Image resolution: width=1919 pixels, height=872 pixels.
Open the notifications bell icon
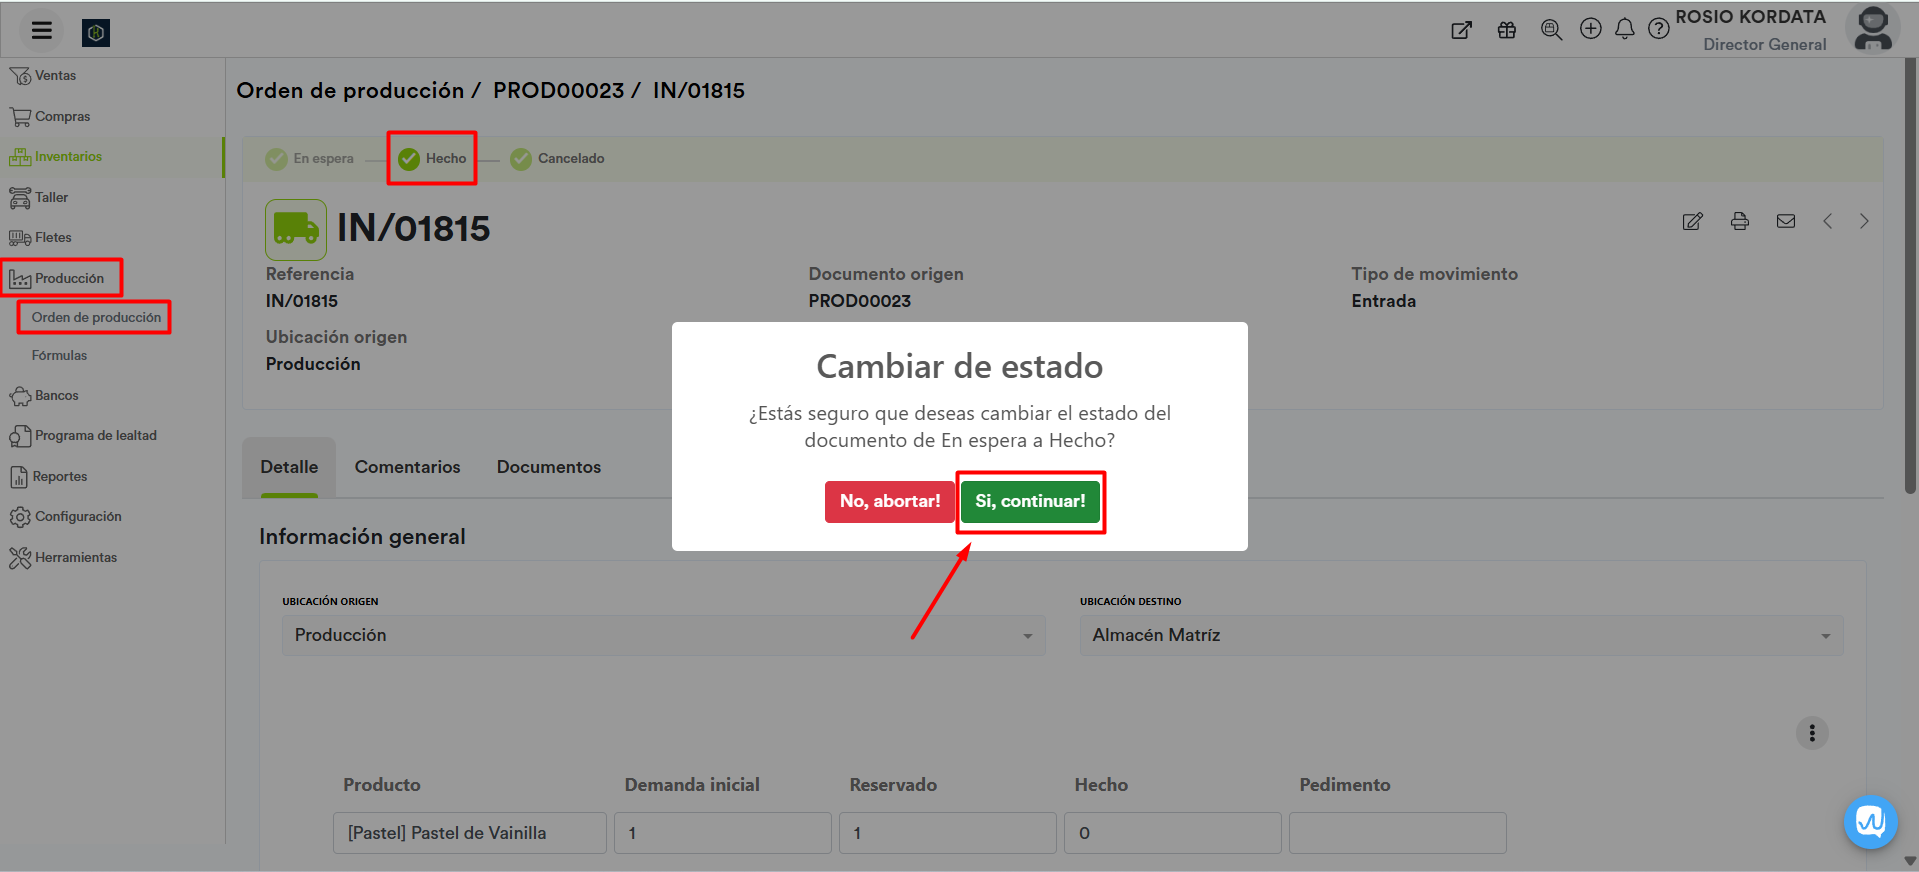point(1624,29)
